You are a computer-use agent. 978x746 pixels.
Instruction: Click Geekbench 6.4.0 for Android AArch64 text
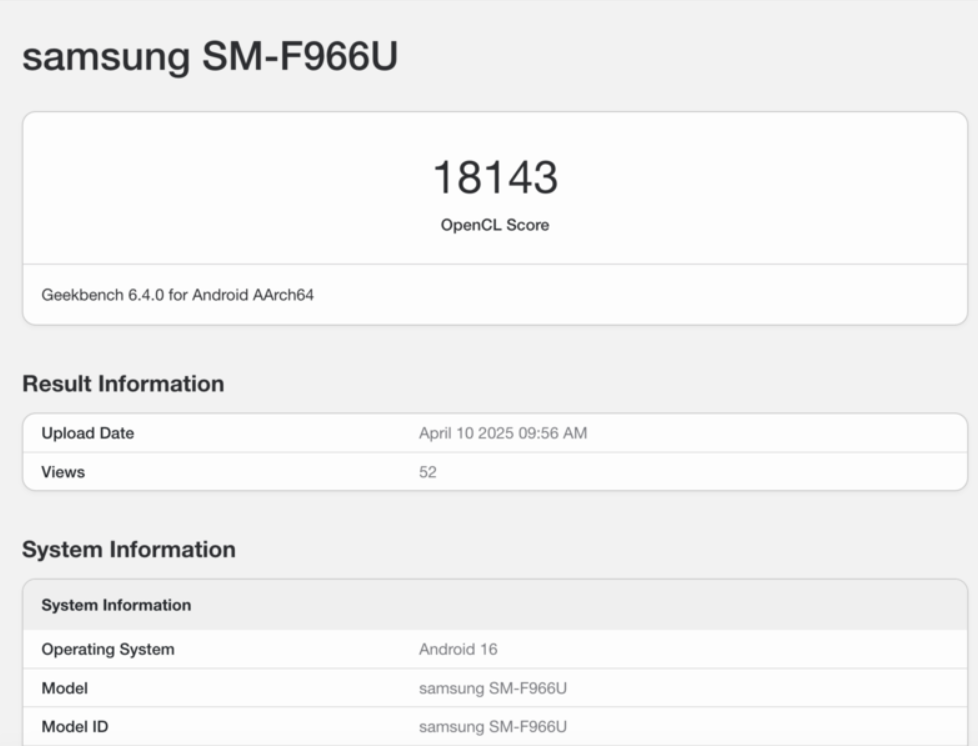click(178, 295)
